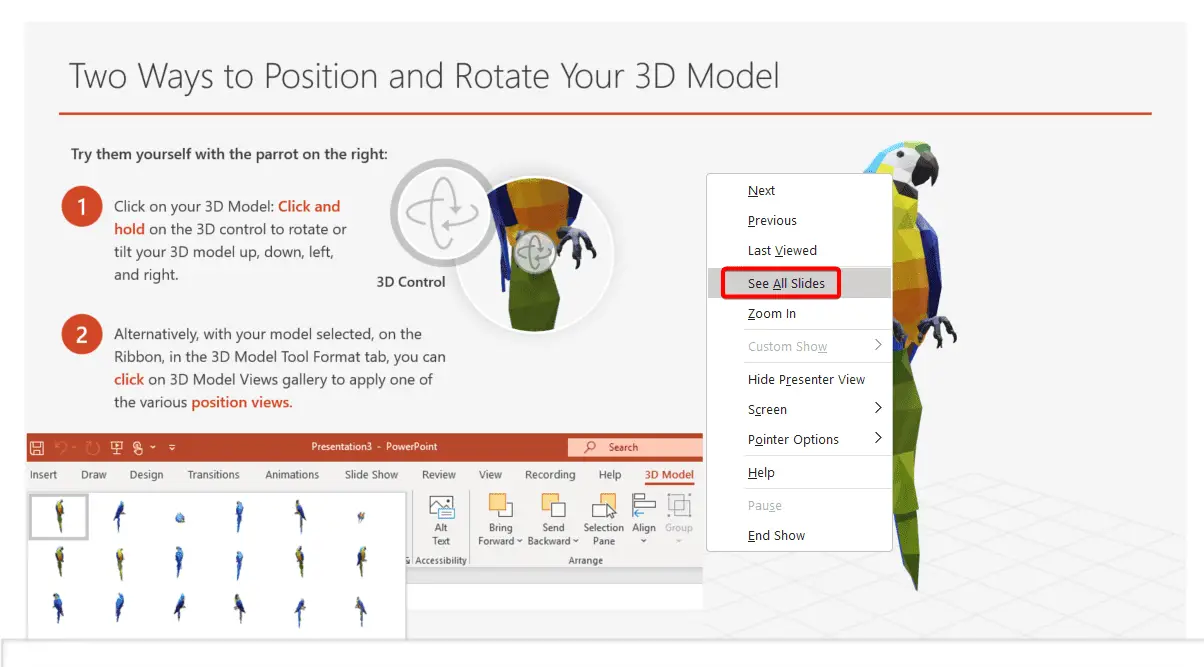Click the magnifier icon in Search
1204x667 pixels.
[x=590, y=447]
